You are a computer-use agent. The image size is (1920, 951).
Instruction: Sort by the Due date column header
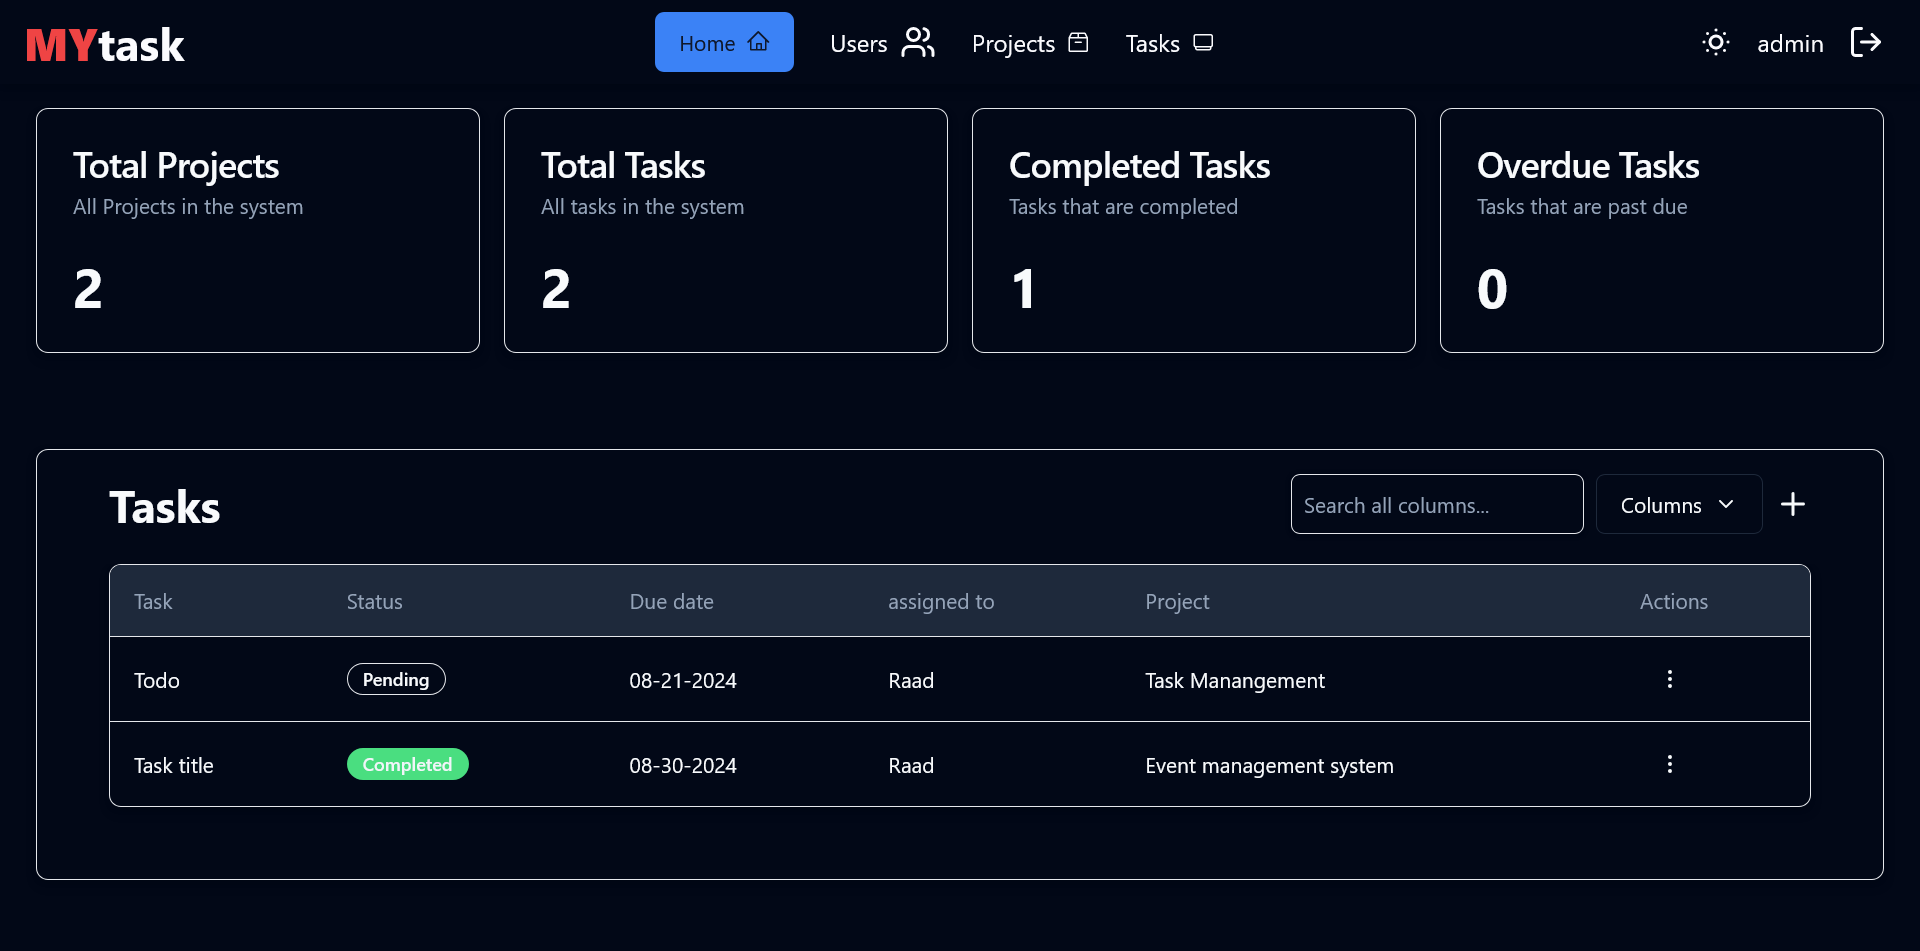(x=671, y=602)
